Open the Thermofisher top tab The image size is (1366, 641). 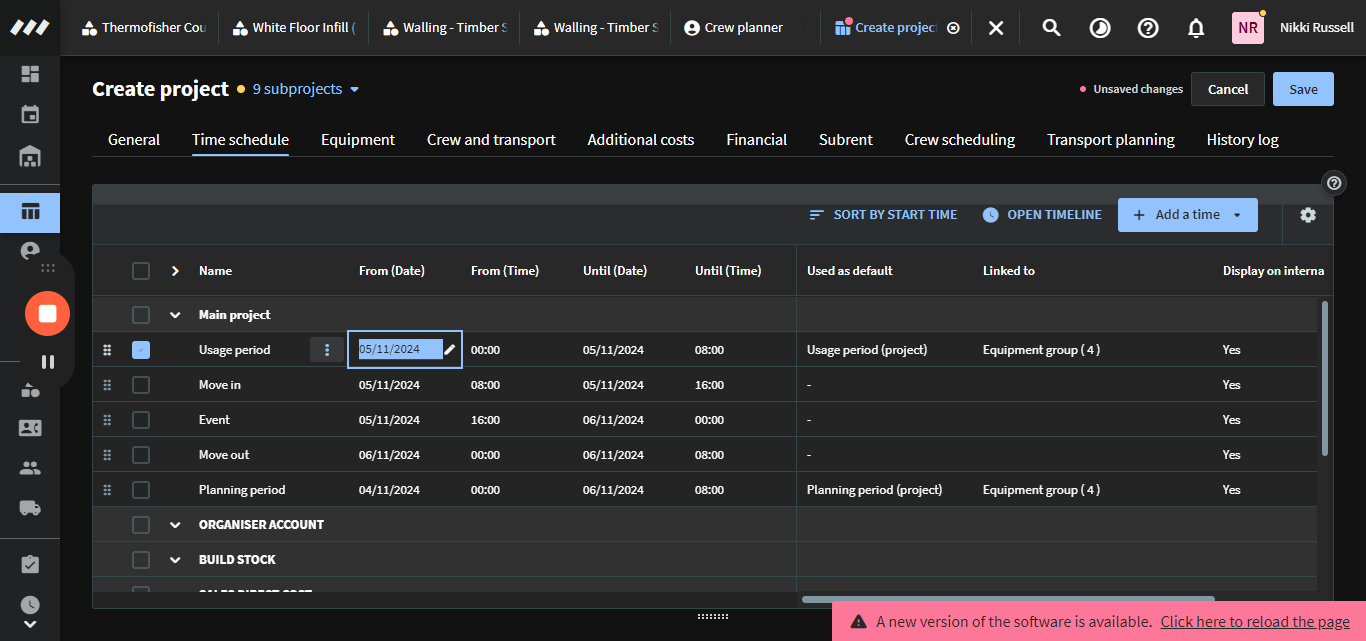144,28
